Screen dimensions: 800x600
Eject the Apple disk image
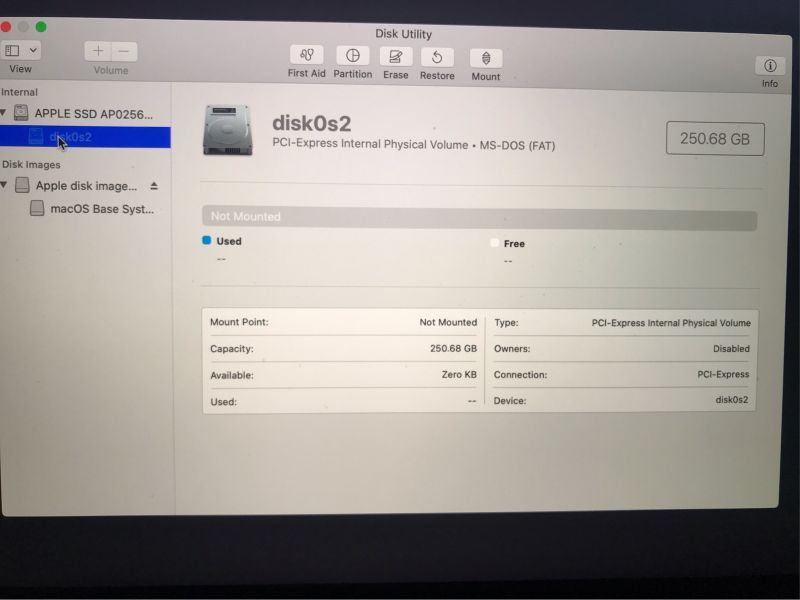pos(155,185)
